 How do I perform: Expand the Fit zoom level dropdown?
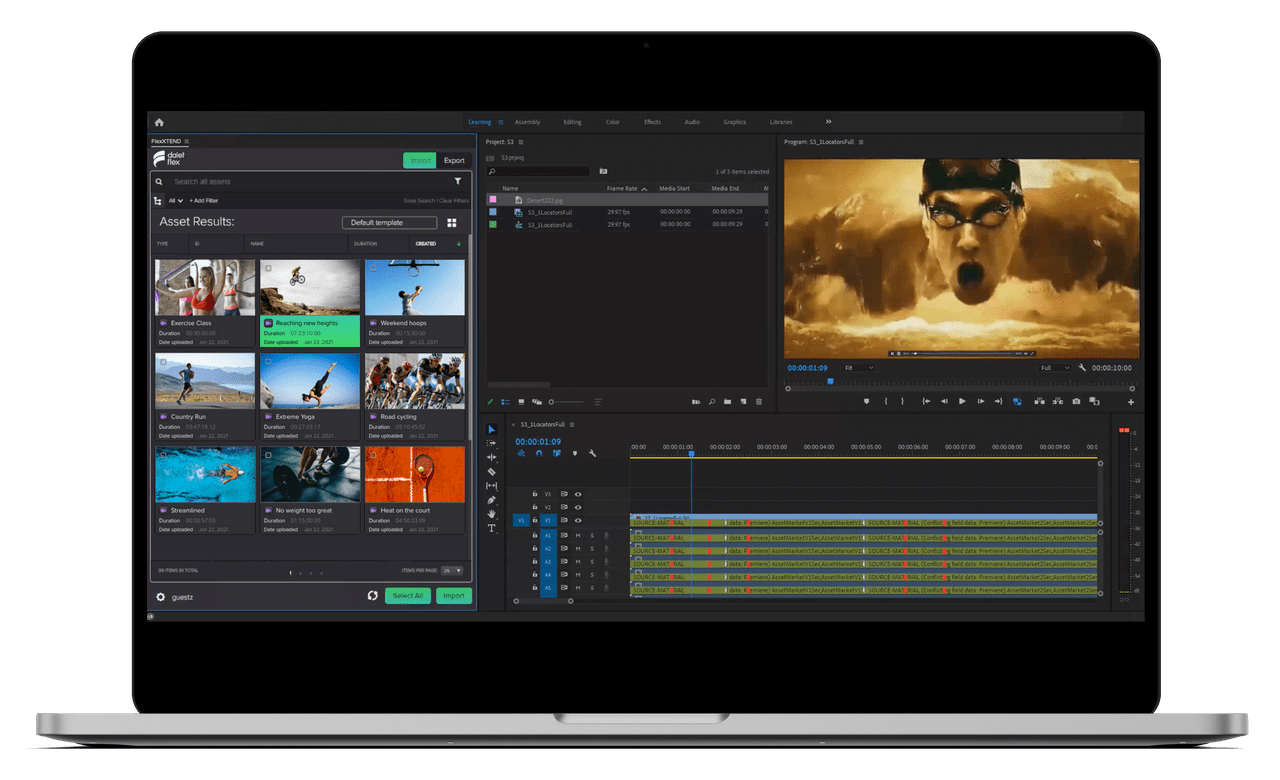859,368
